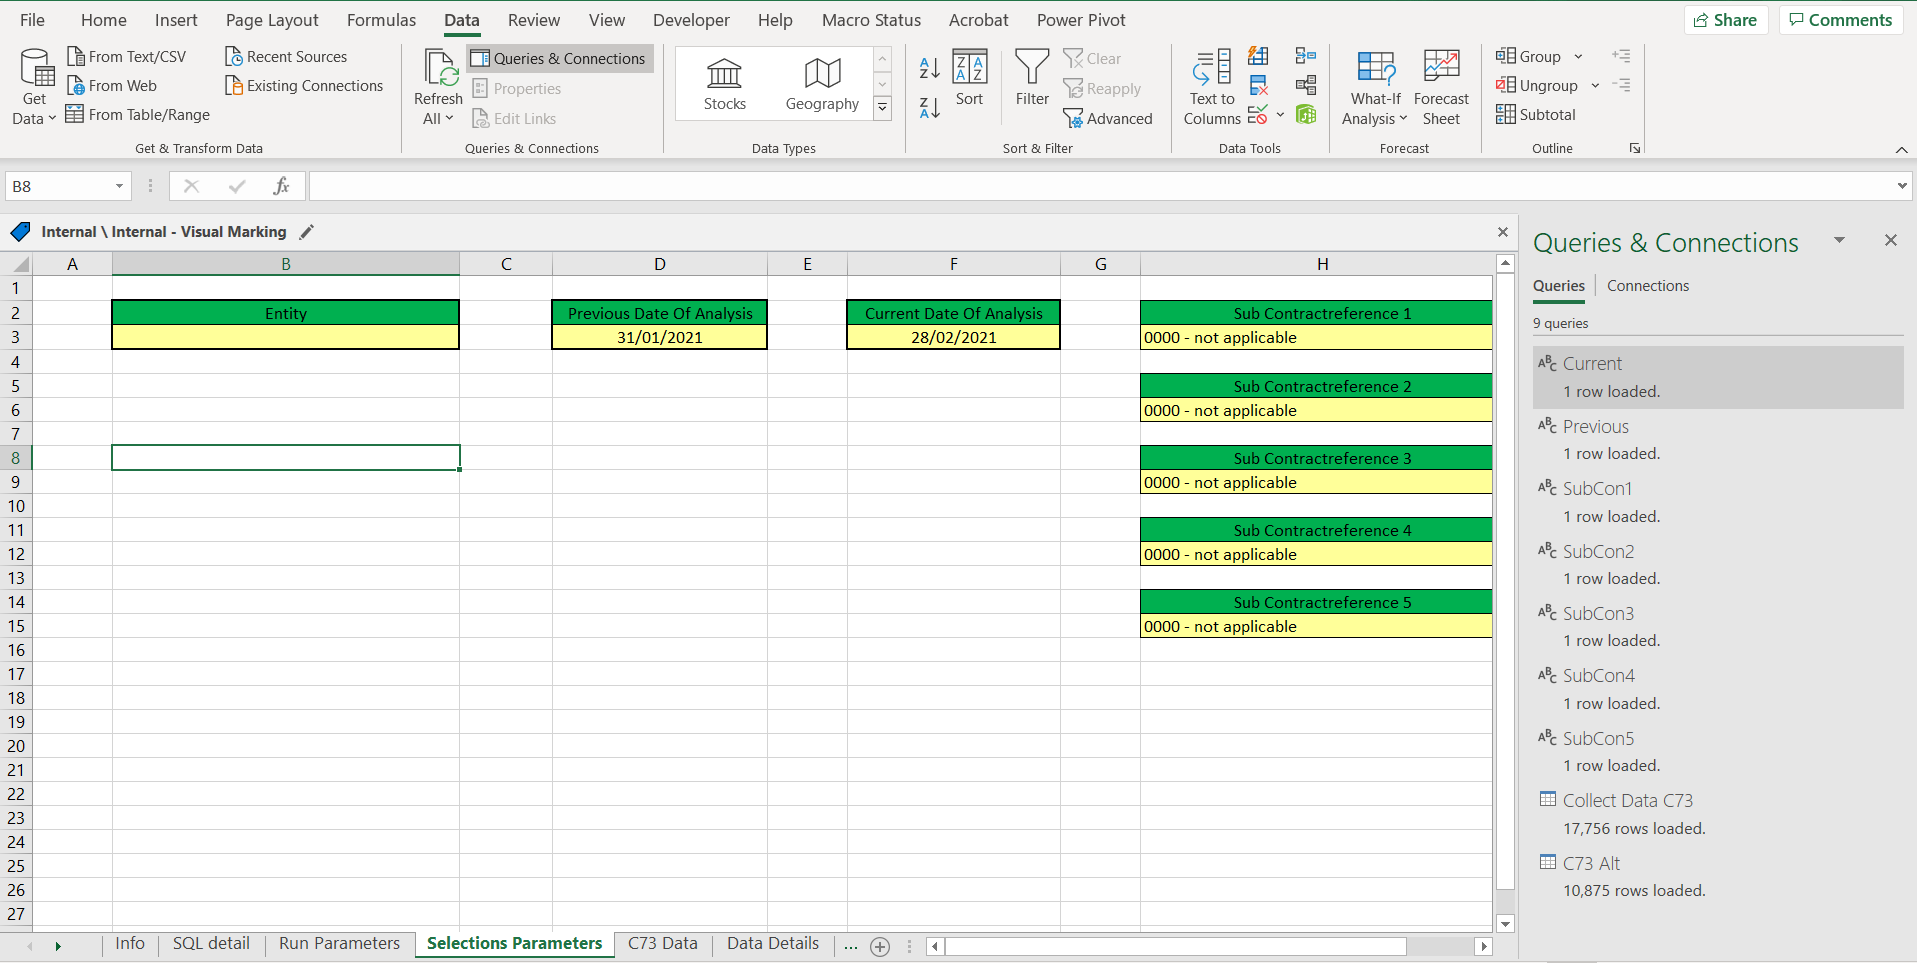Open the Data Validation dropdown arrow
The image size is (1917, 963).
(1280, 115)
